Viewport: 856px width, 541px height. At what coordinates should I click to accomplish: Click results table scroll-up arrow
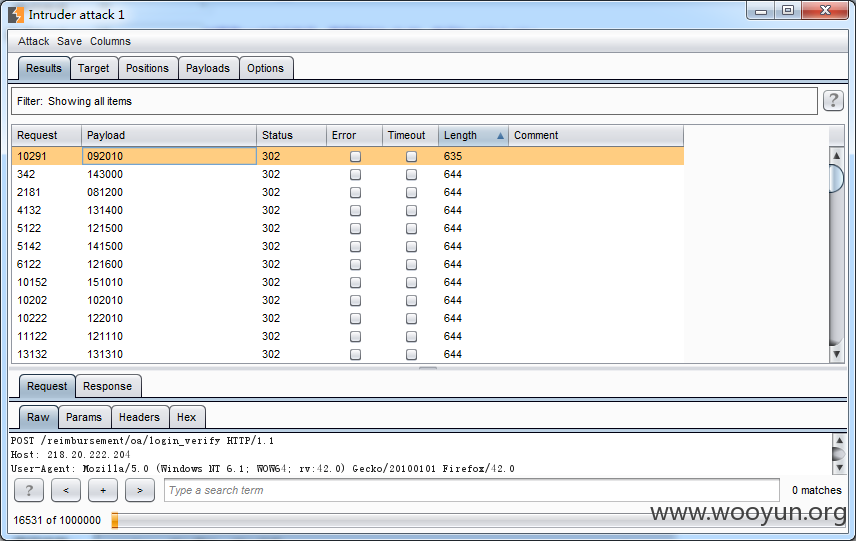[x=836, y=156]
